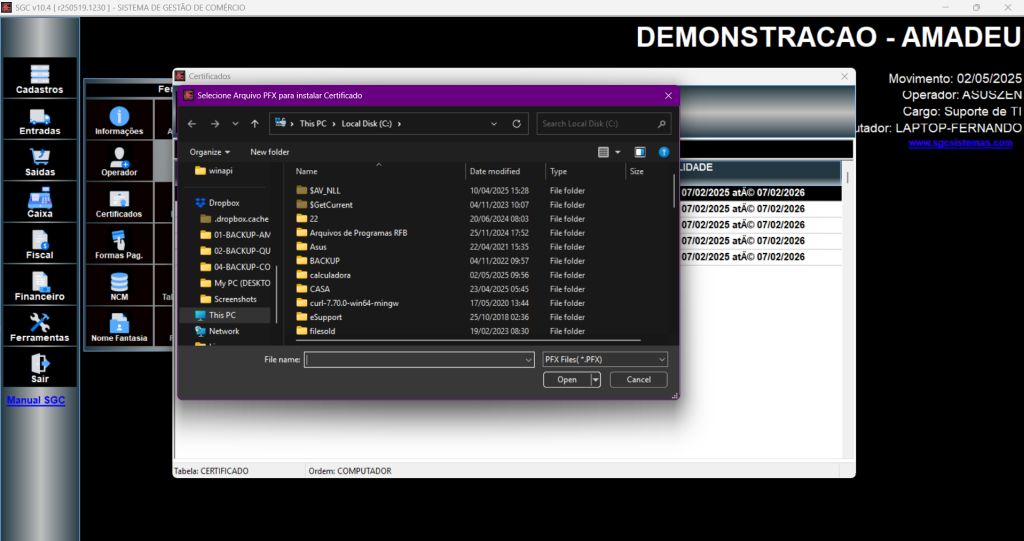This screenshot has width=1024, height=541.
Task: Open the NCM database tile
Action: [x=119, y=286]
